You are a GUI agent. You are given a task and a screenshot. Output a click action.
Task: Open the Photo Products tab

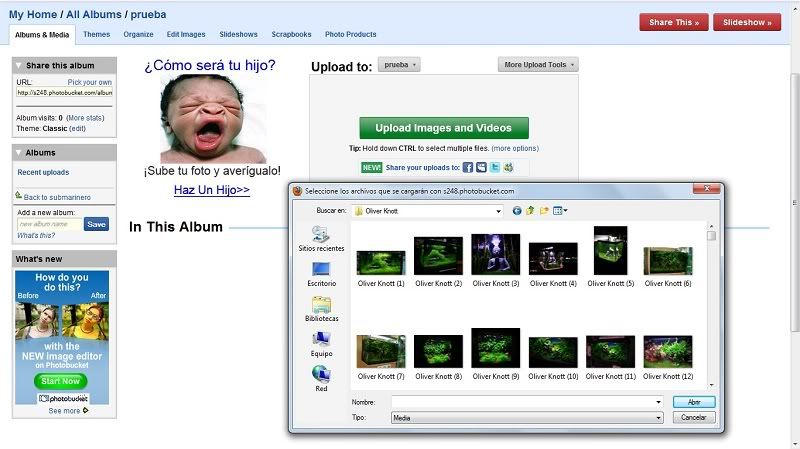click(x=351, y=34)
